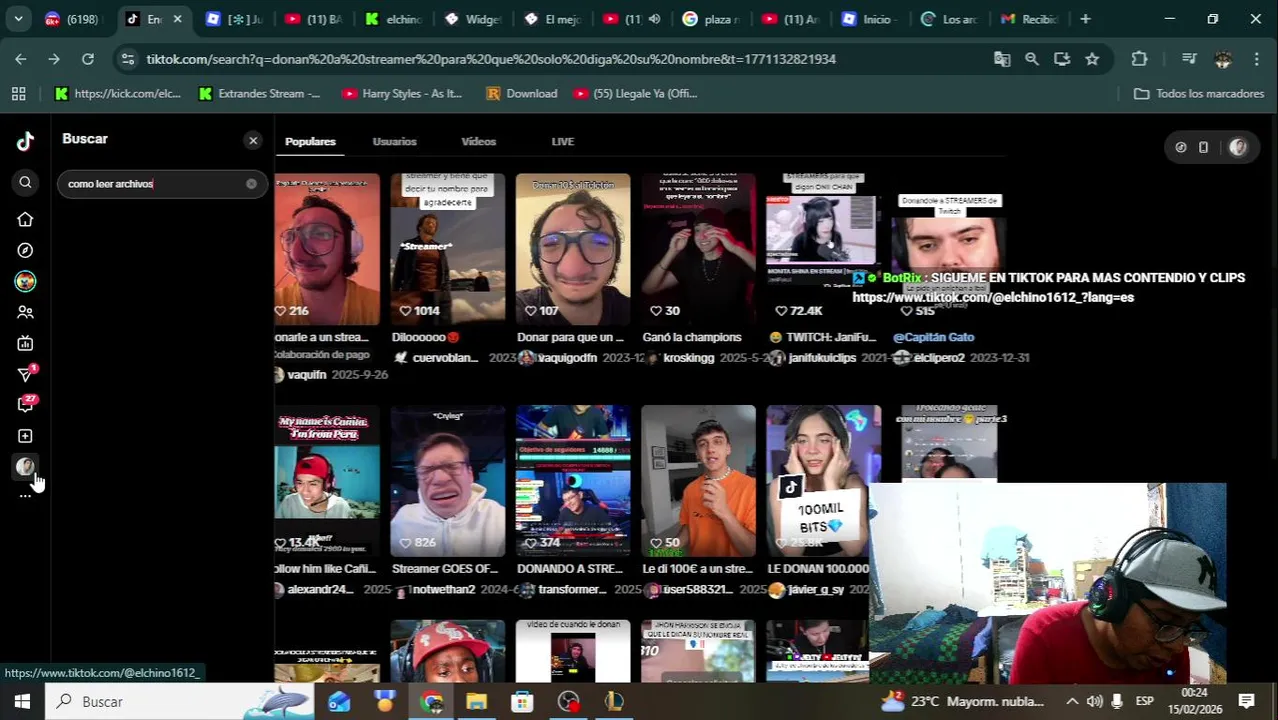
Task: Open the LIVE TV icon in the sidebar
Action: click(25, 343)
